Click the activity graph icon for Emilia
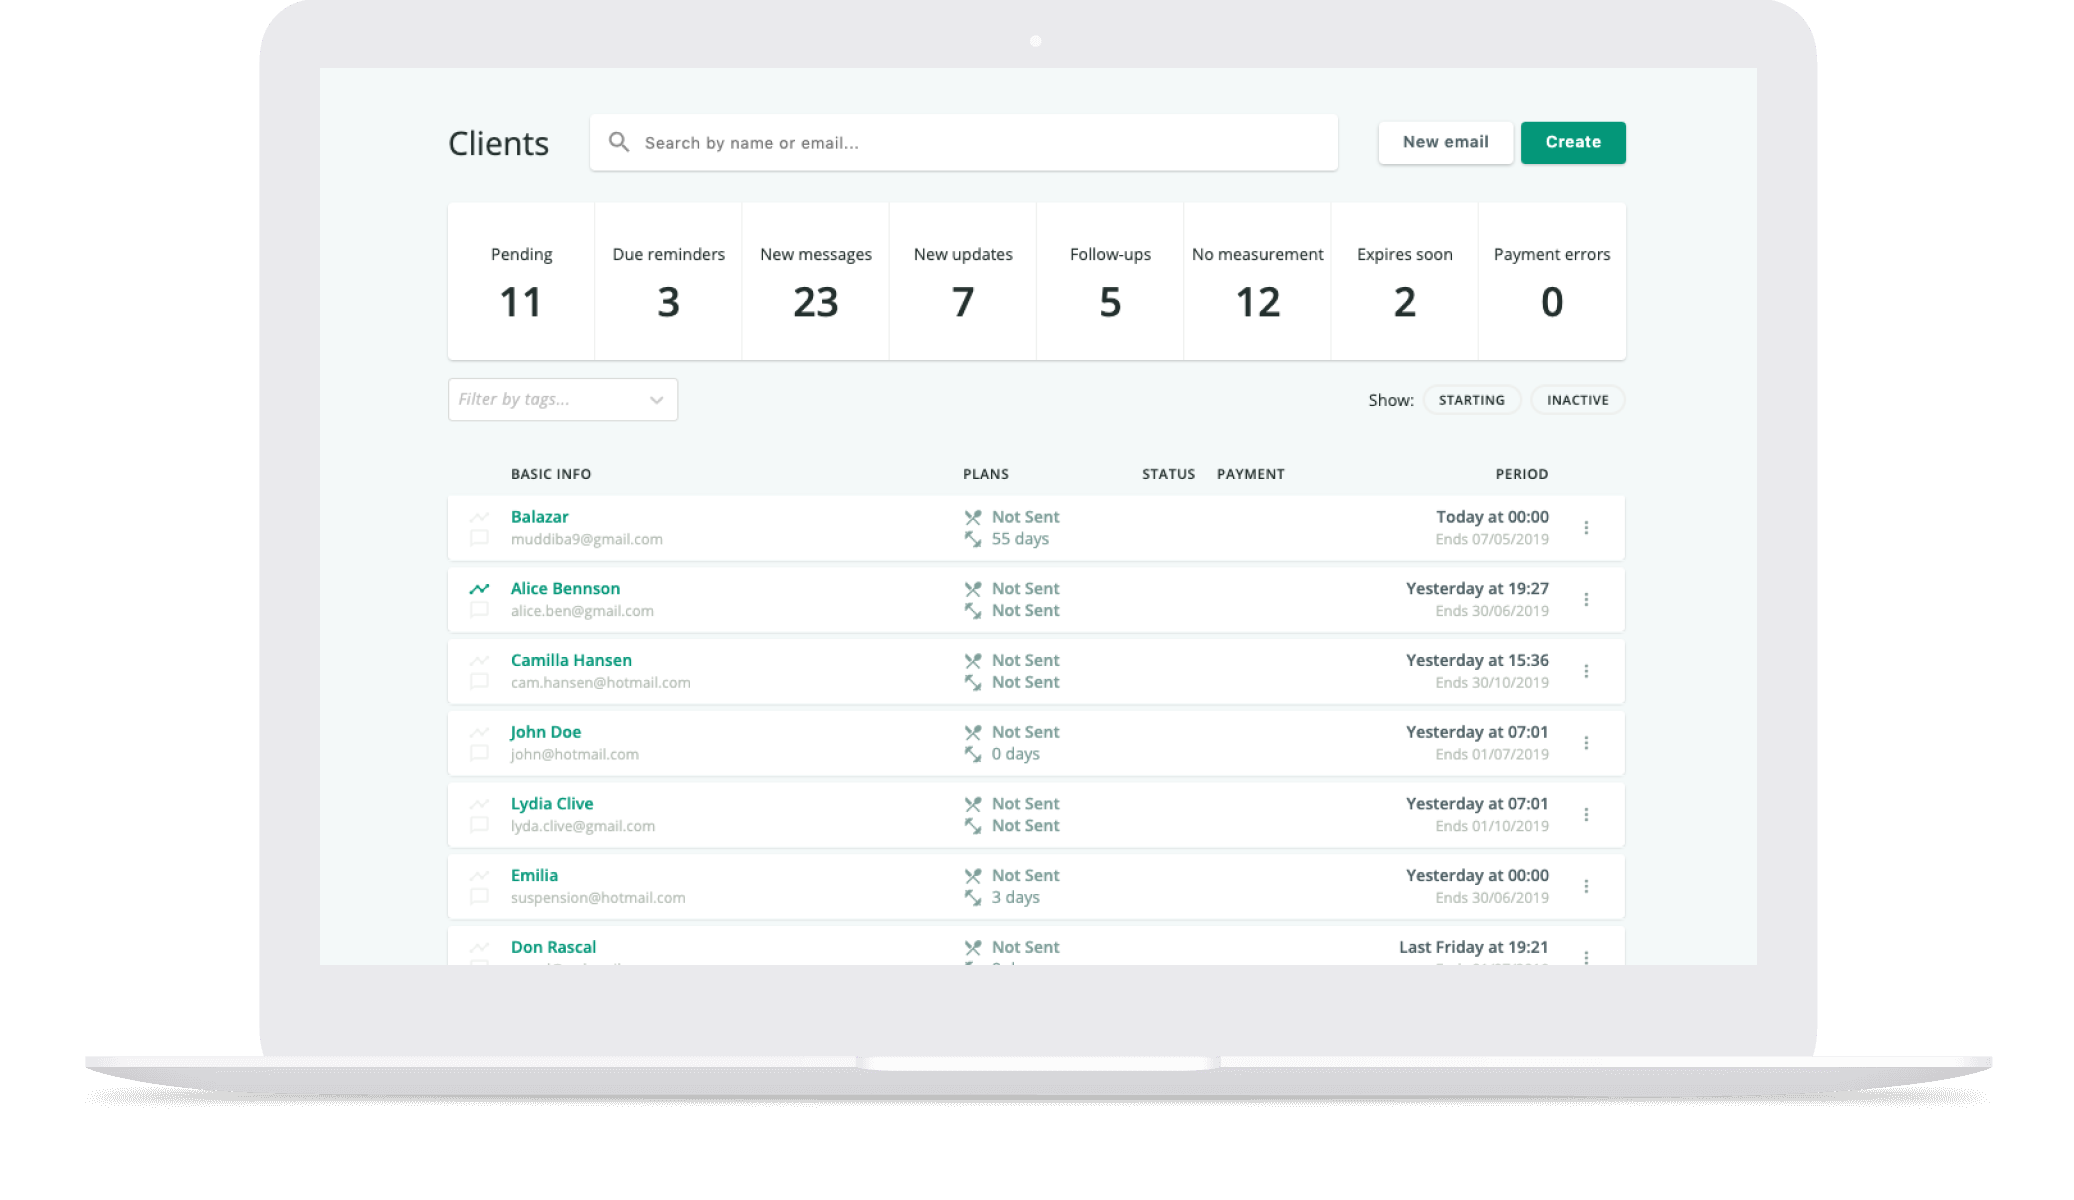The height and width of the screenshot is (1200, 2074). [479, 874]
